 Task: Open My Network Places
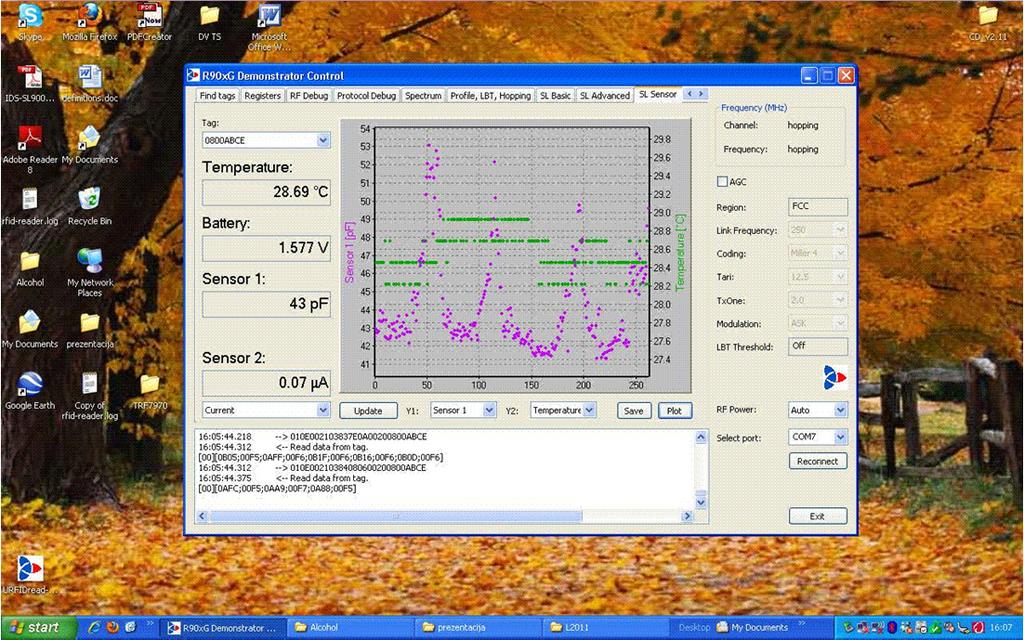pos(90,273)
